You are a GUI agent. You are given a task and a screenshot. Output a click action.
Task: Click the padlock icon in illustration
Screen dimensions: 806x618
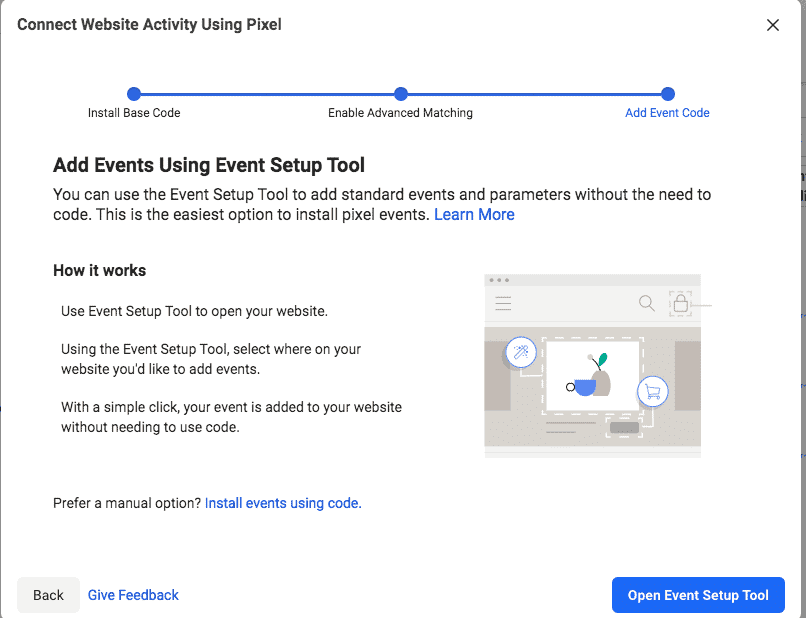[681, 302]
